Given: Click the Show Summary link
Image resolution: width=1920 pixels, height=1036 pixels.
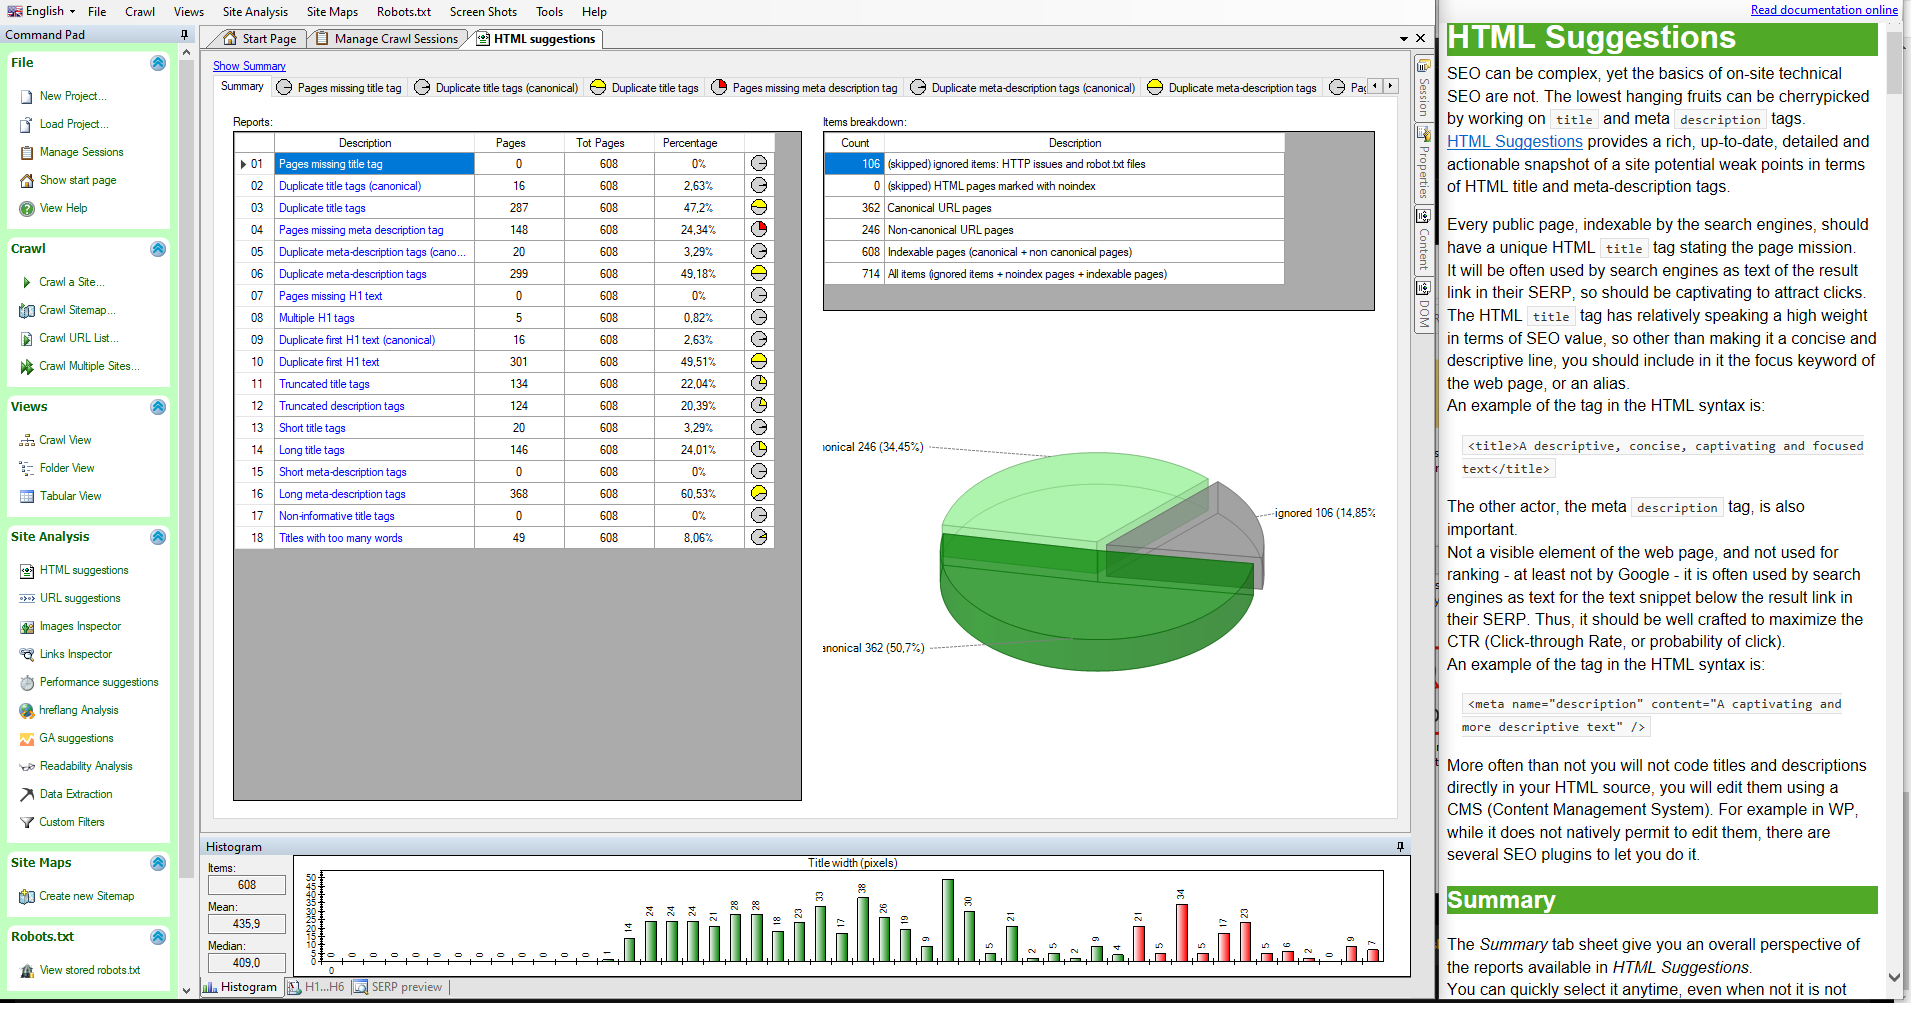Looking at the screenshot, I should coord(249,66).
